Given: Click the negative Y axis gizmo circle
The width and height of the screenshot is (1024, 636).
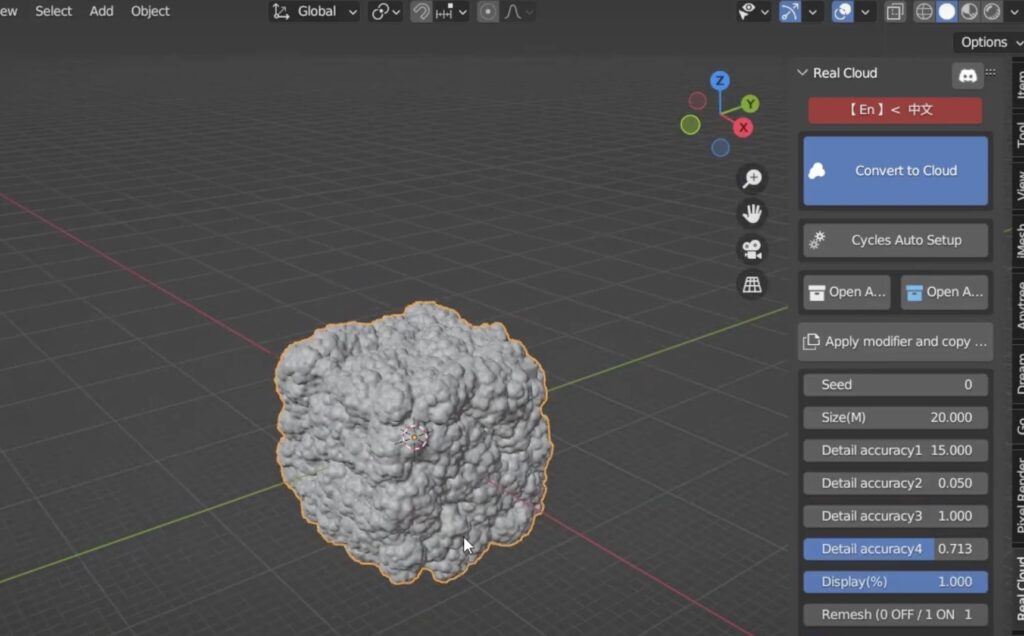Looking at the screenshot, I should coord(690,125).
